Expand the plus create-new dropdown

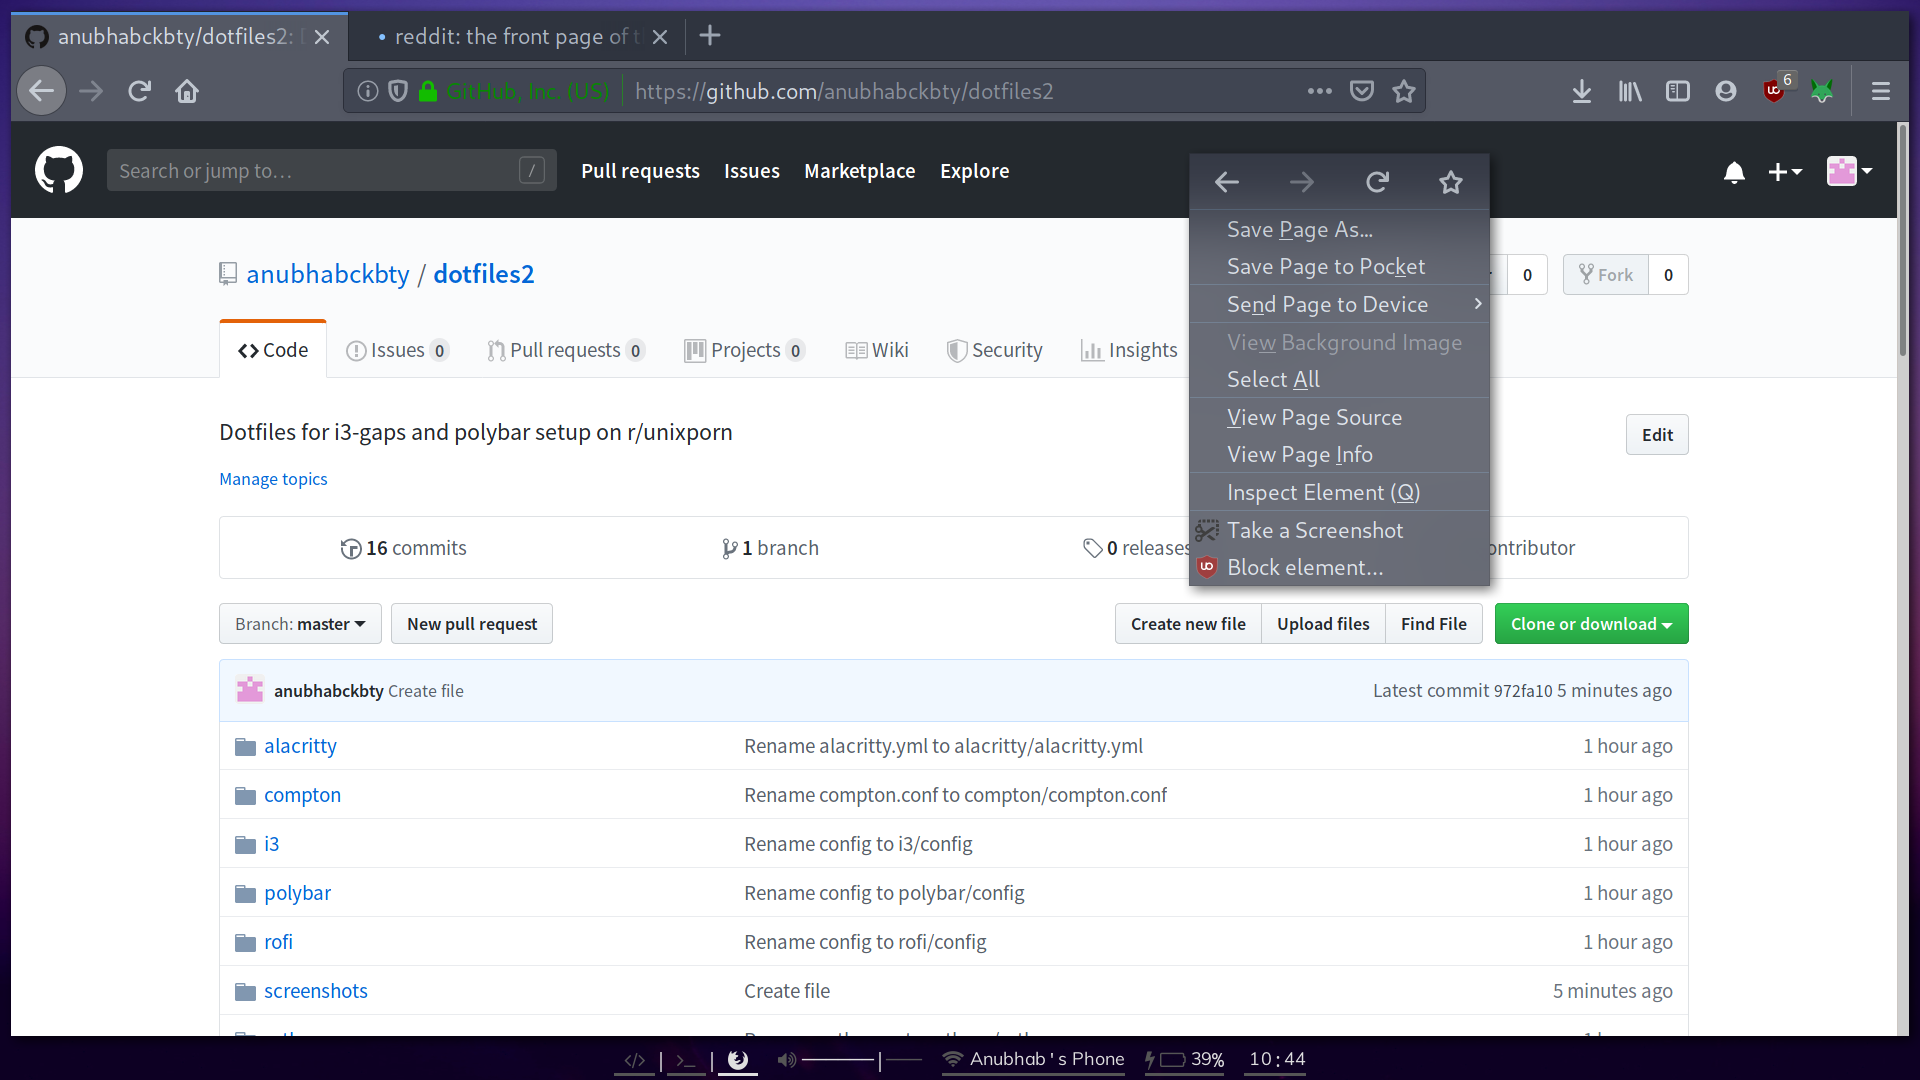pyautogui.click(x=1784, y=172)
